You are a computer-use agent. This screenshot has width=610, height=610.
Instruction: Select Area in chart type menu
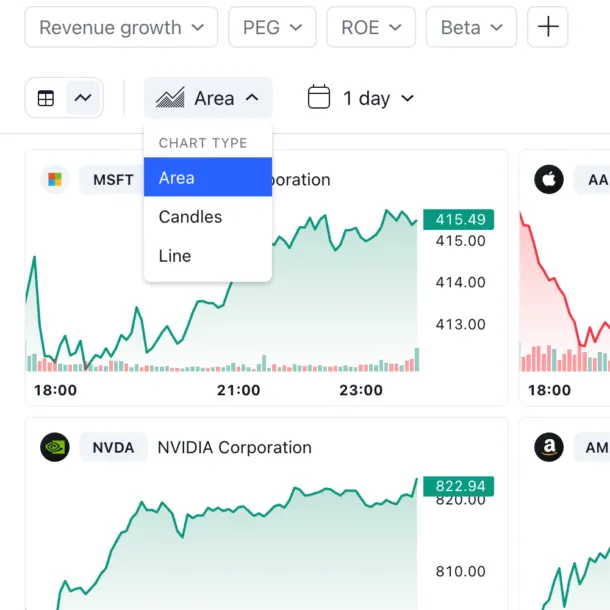[208, 177]
